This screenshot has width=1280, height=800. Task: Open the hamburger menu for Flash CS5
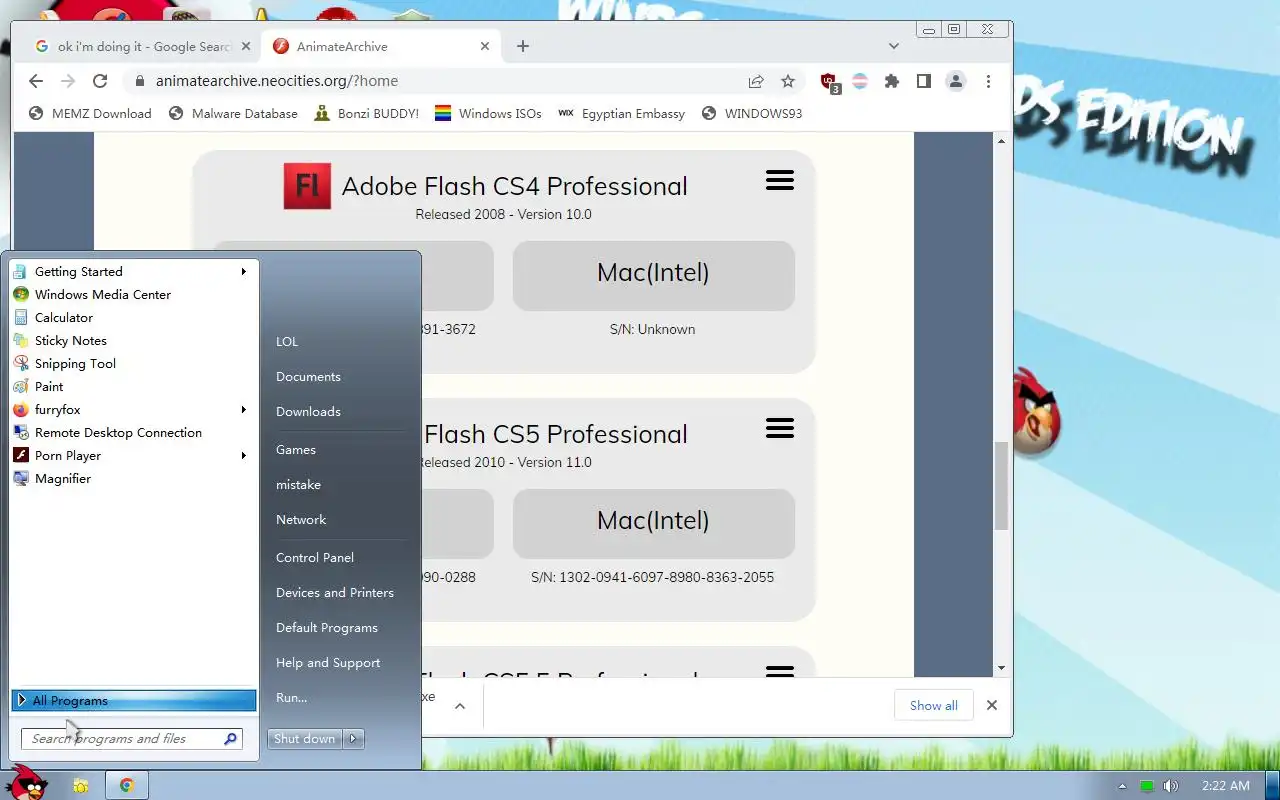(780, 428)
